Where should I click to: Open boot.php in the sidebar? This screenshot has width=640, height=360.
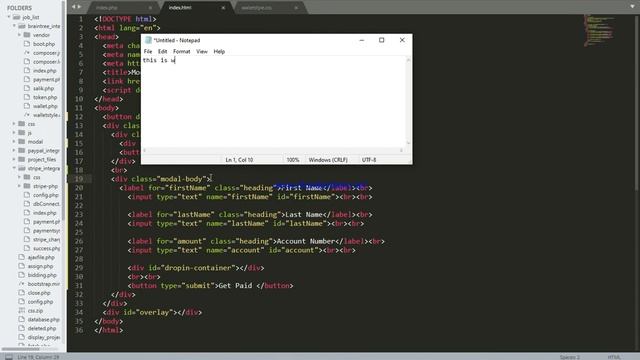point(44,44)
